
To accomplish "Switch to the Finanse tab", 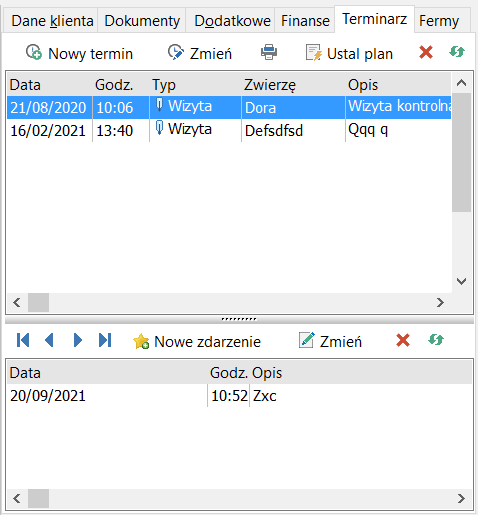I will [x=305, y=21].
